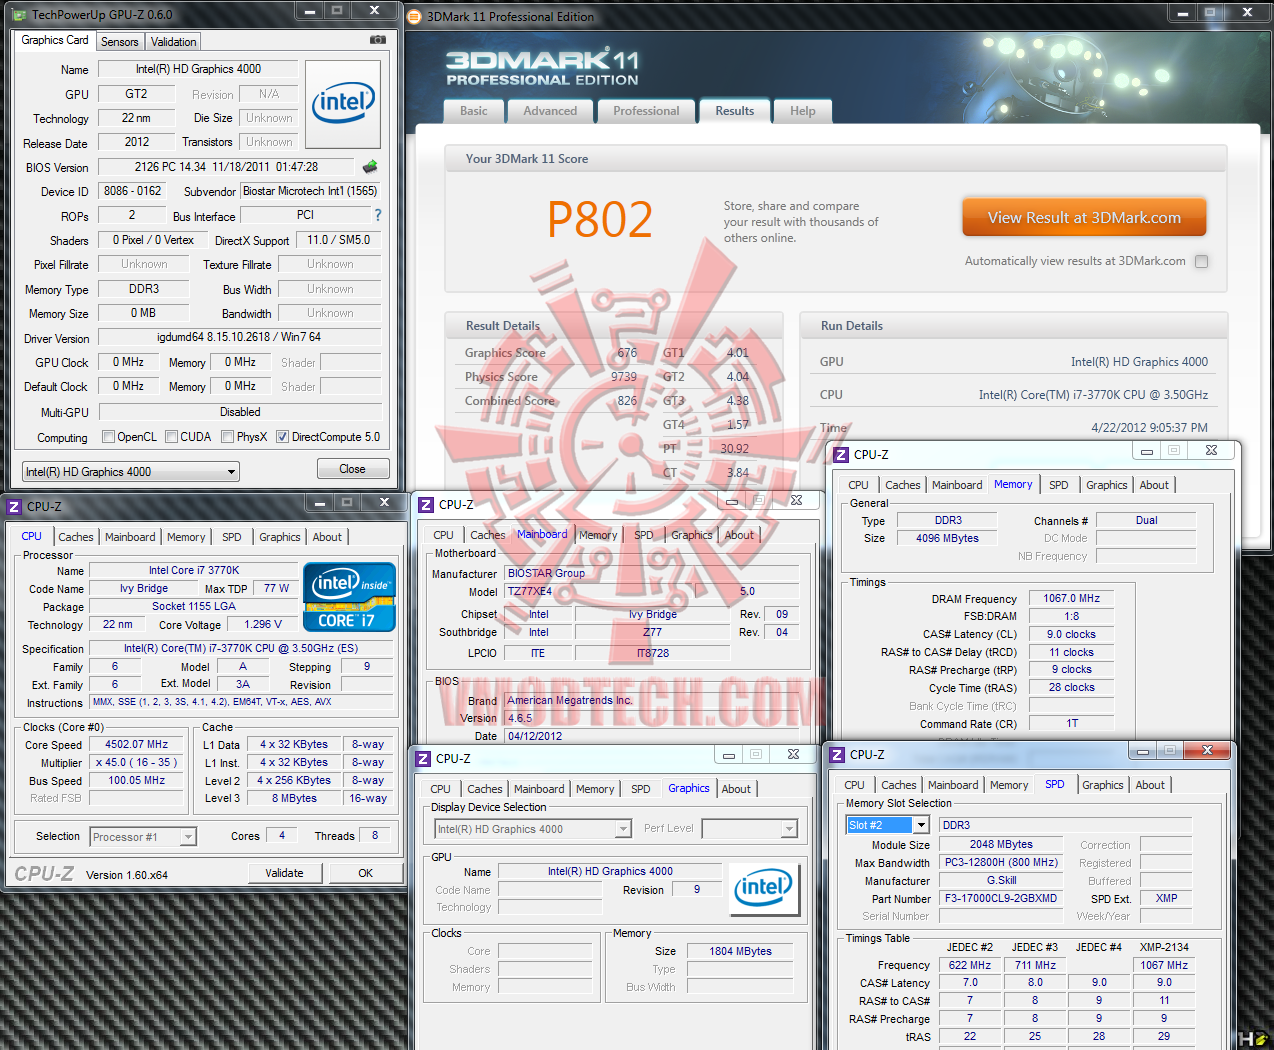Open the Processor #1 selection dropdown

(143, 837)
